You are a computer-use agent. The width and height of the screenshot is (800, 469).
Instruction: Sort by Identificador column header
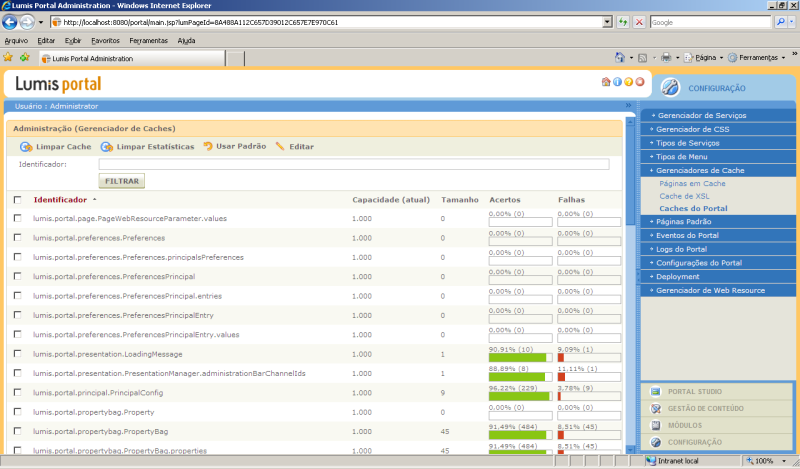click(x=60, y=200)
